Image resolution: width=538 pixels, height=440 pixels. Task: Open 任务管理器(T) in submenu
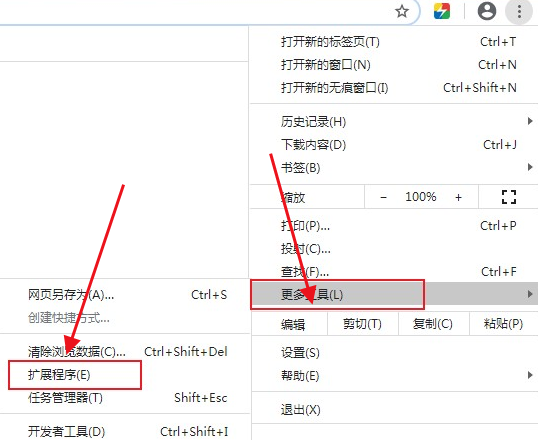click(125, 398)
